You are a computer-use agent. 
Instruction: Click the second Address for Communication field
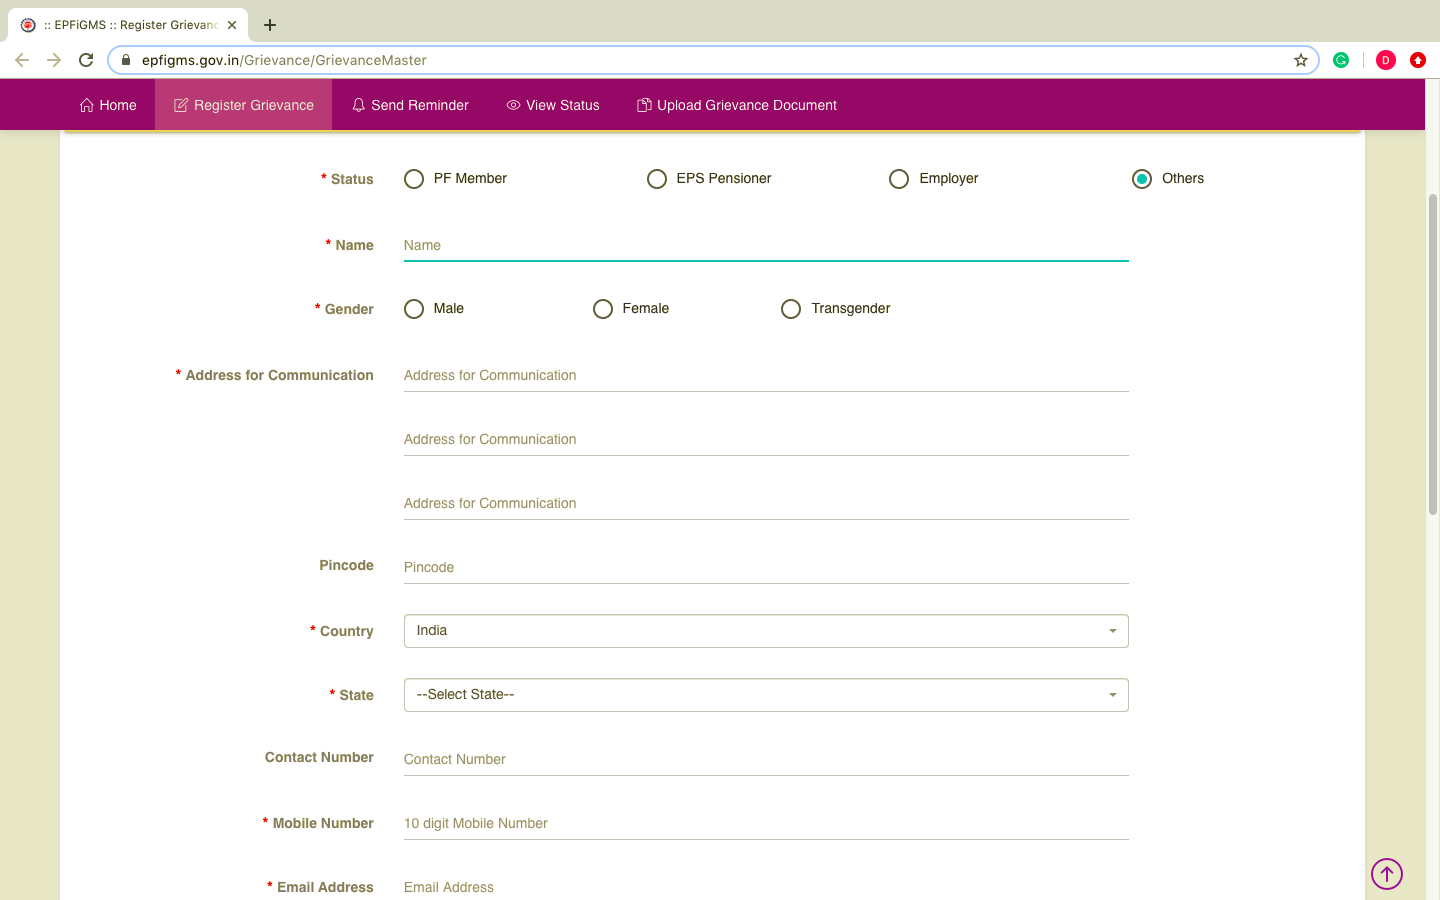(766, 439)
